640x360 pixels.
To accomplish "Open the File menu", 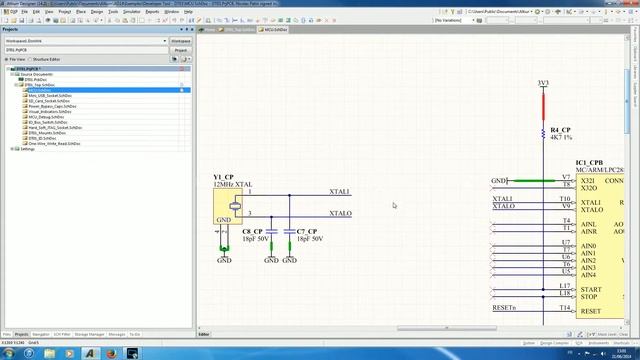I will [x=24, y=12].
